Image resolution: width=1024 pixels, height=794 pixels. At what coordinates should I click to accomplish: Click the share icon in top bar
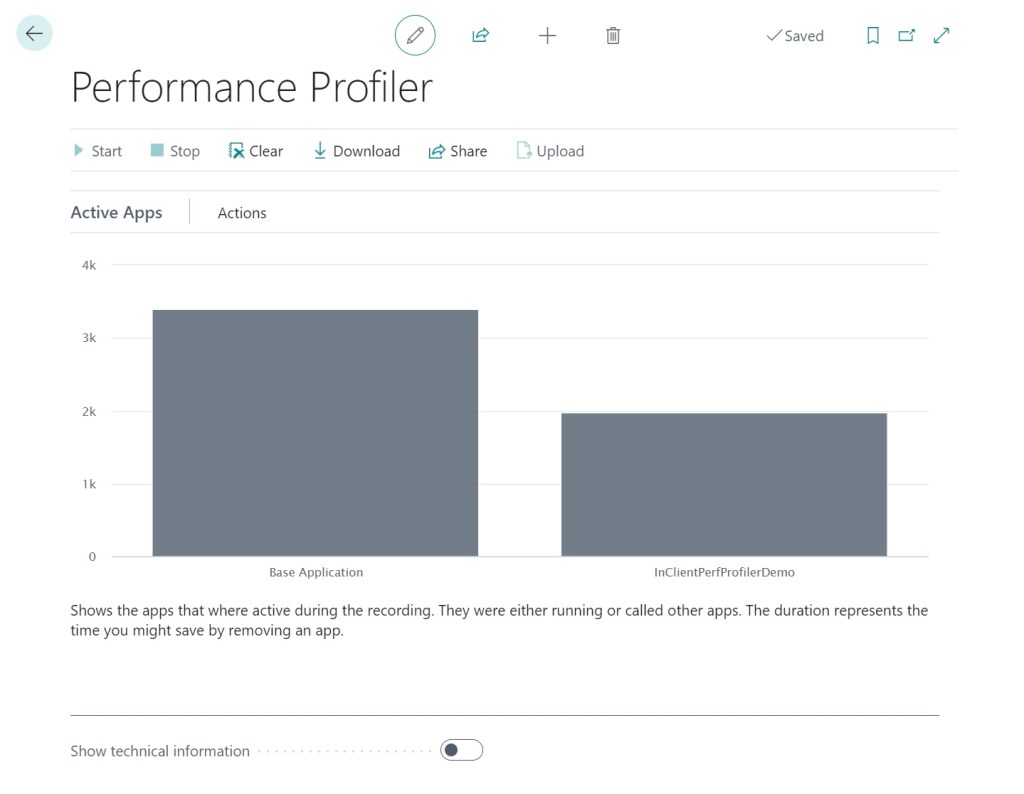481,36
